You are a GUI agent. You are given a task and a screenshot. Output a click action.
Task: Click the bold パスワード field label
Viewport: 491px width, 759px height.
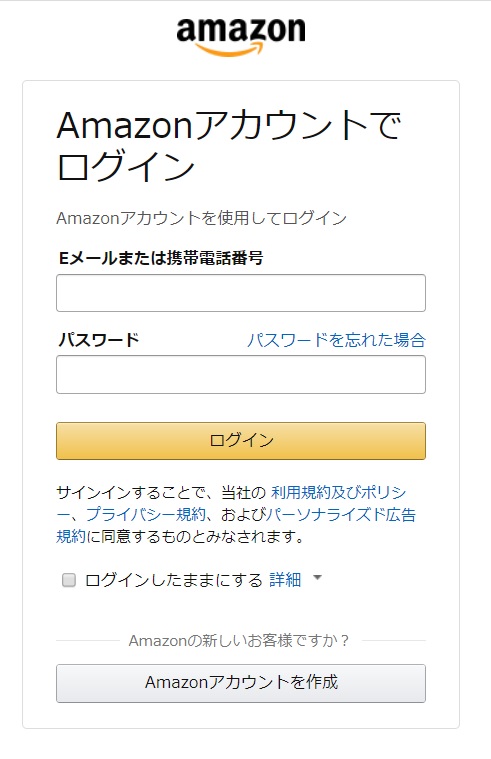98,340
